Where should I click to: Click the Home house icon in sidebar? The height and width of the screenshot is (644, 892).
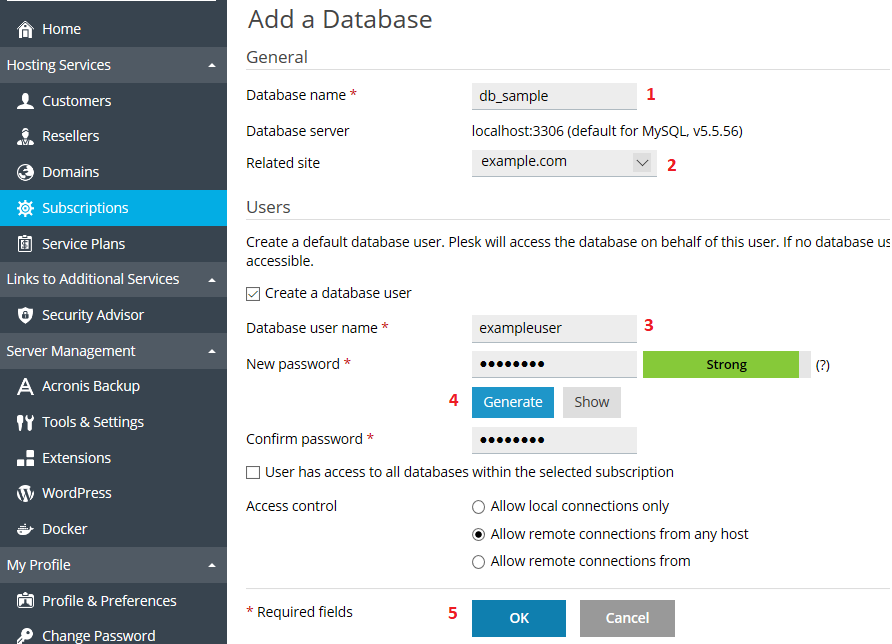point(25,29)
